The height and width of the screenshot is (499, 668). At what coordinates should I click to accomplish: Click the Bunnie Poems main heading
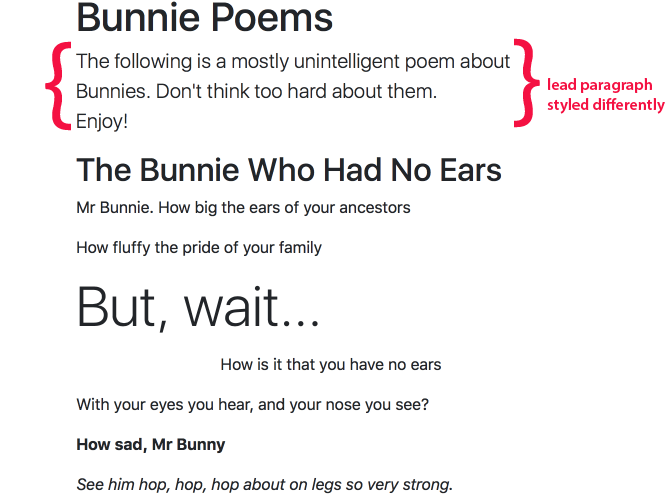point(204,18)
